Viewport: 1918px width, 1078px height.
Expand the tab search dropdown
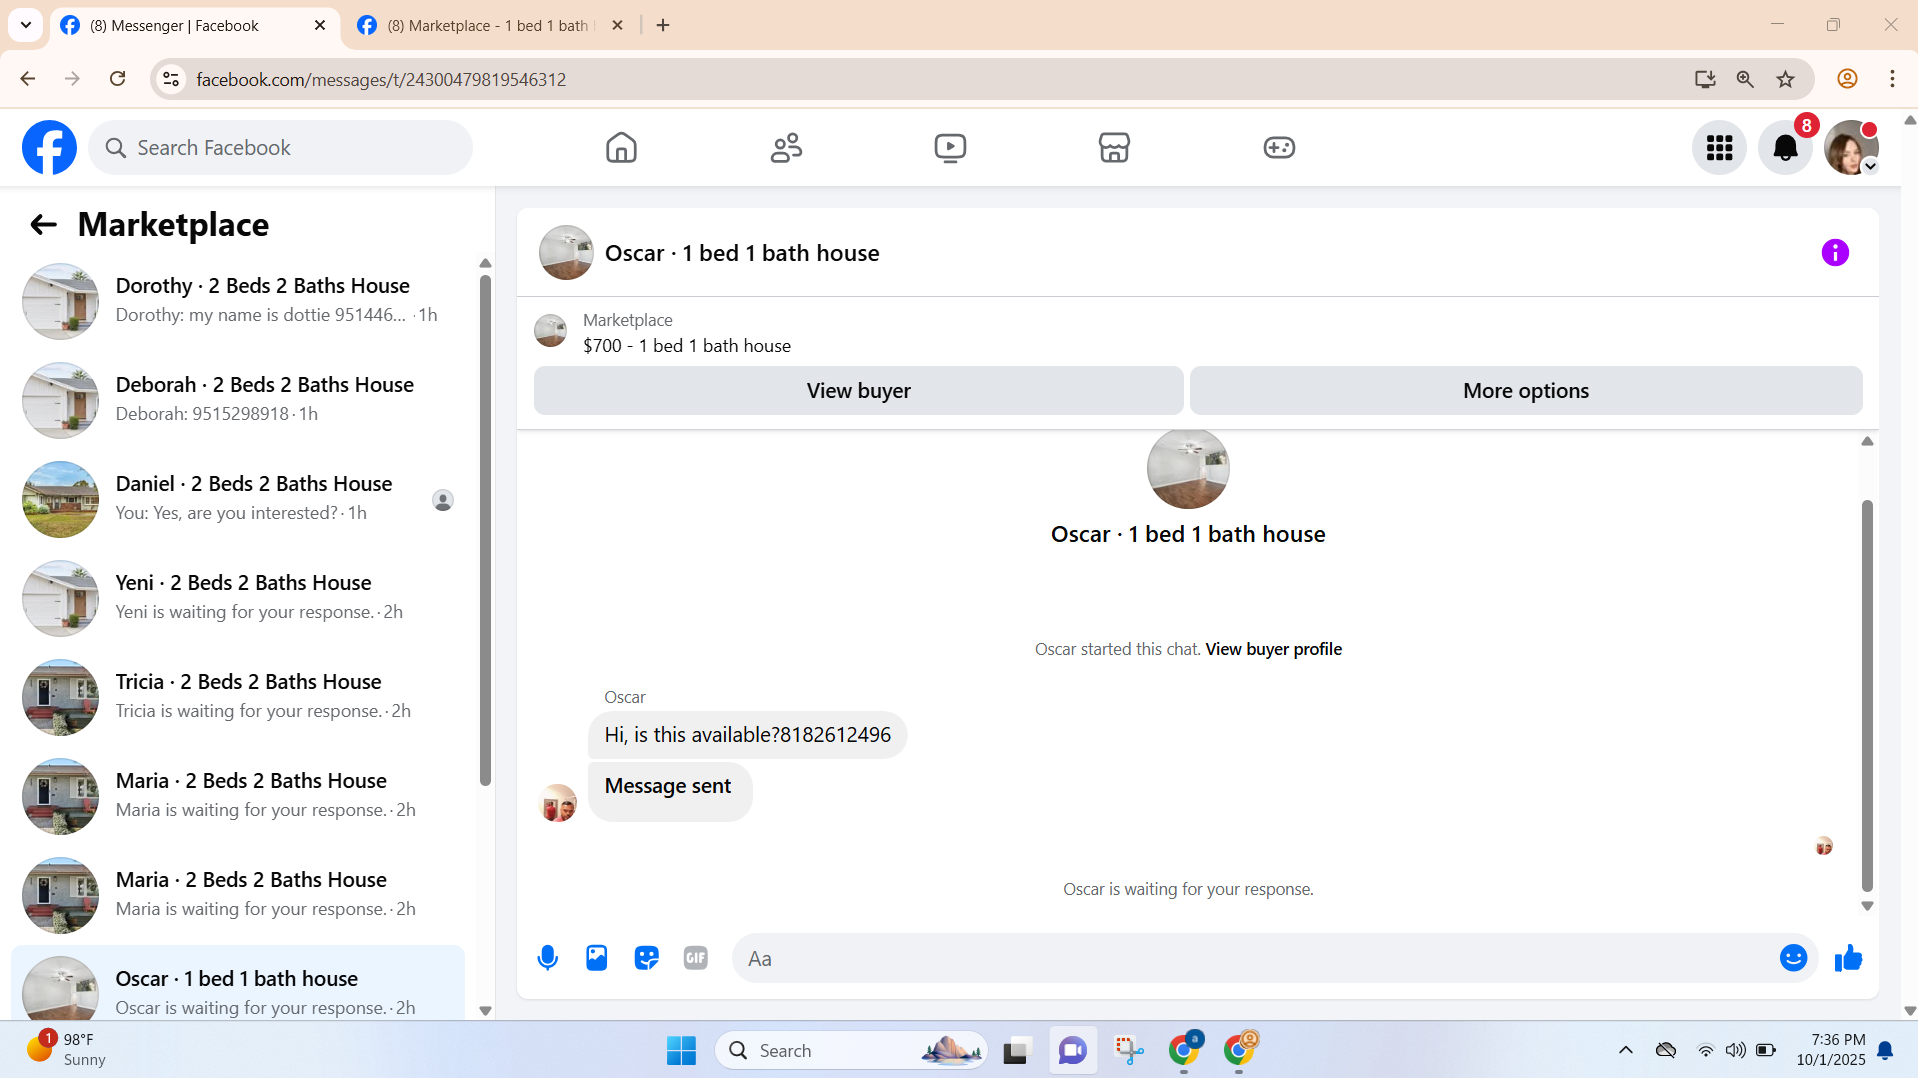(x=26, y=26)
